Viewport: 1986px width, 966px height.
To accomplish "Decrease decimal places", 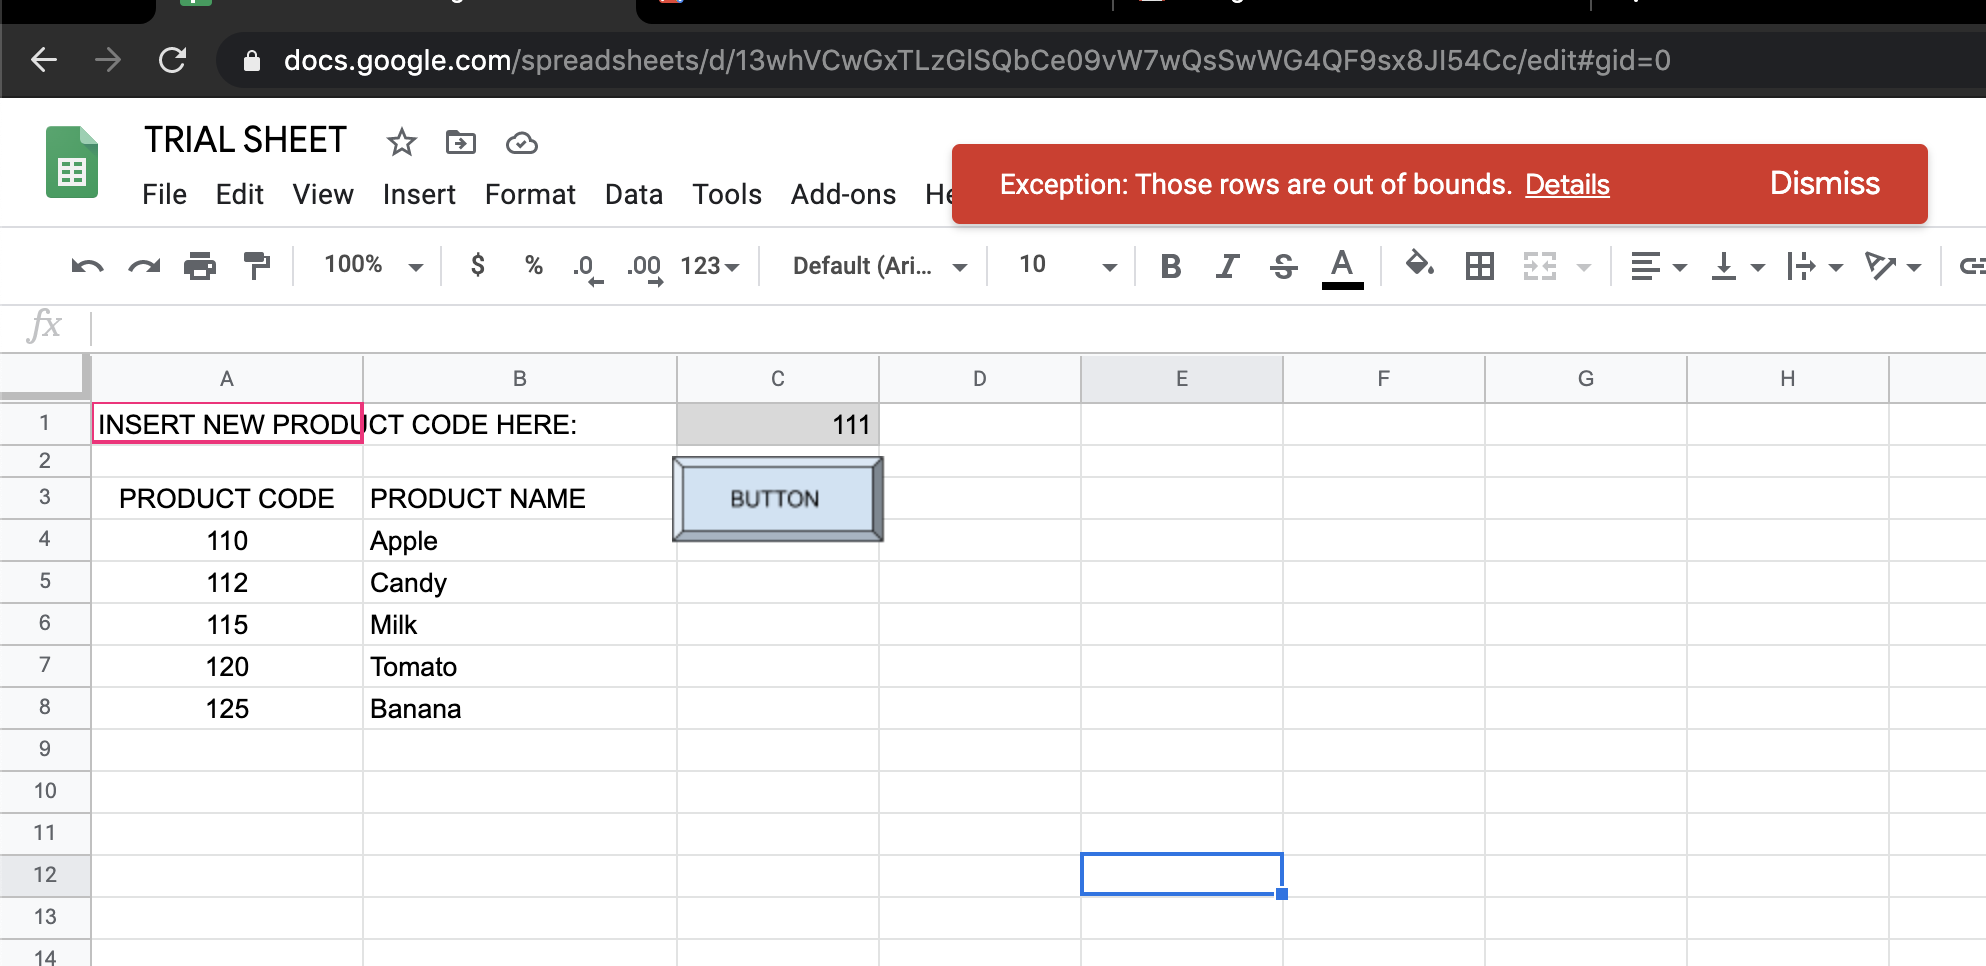I will pos(586,265).
